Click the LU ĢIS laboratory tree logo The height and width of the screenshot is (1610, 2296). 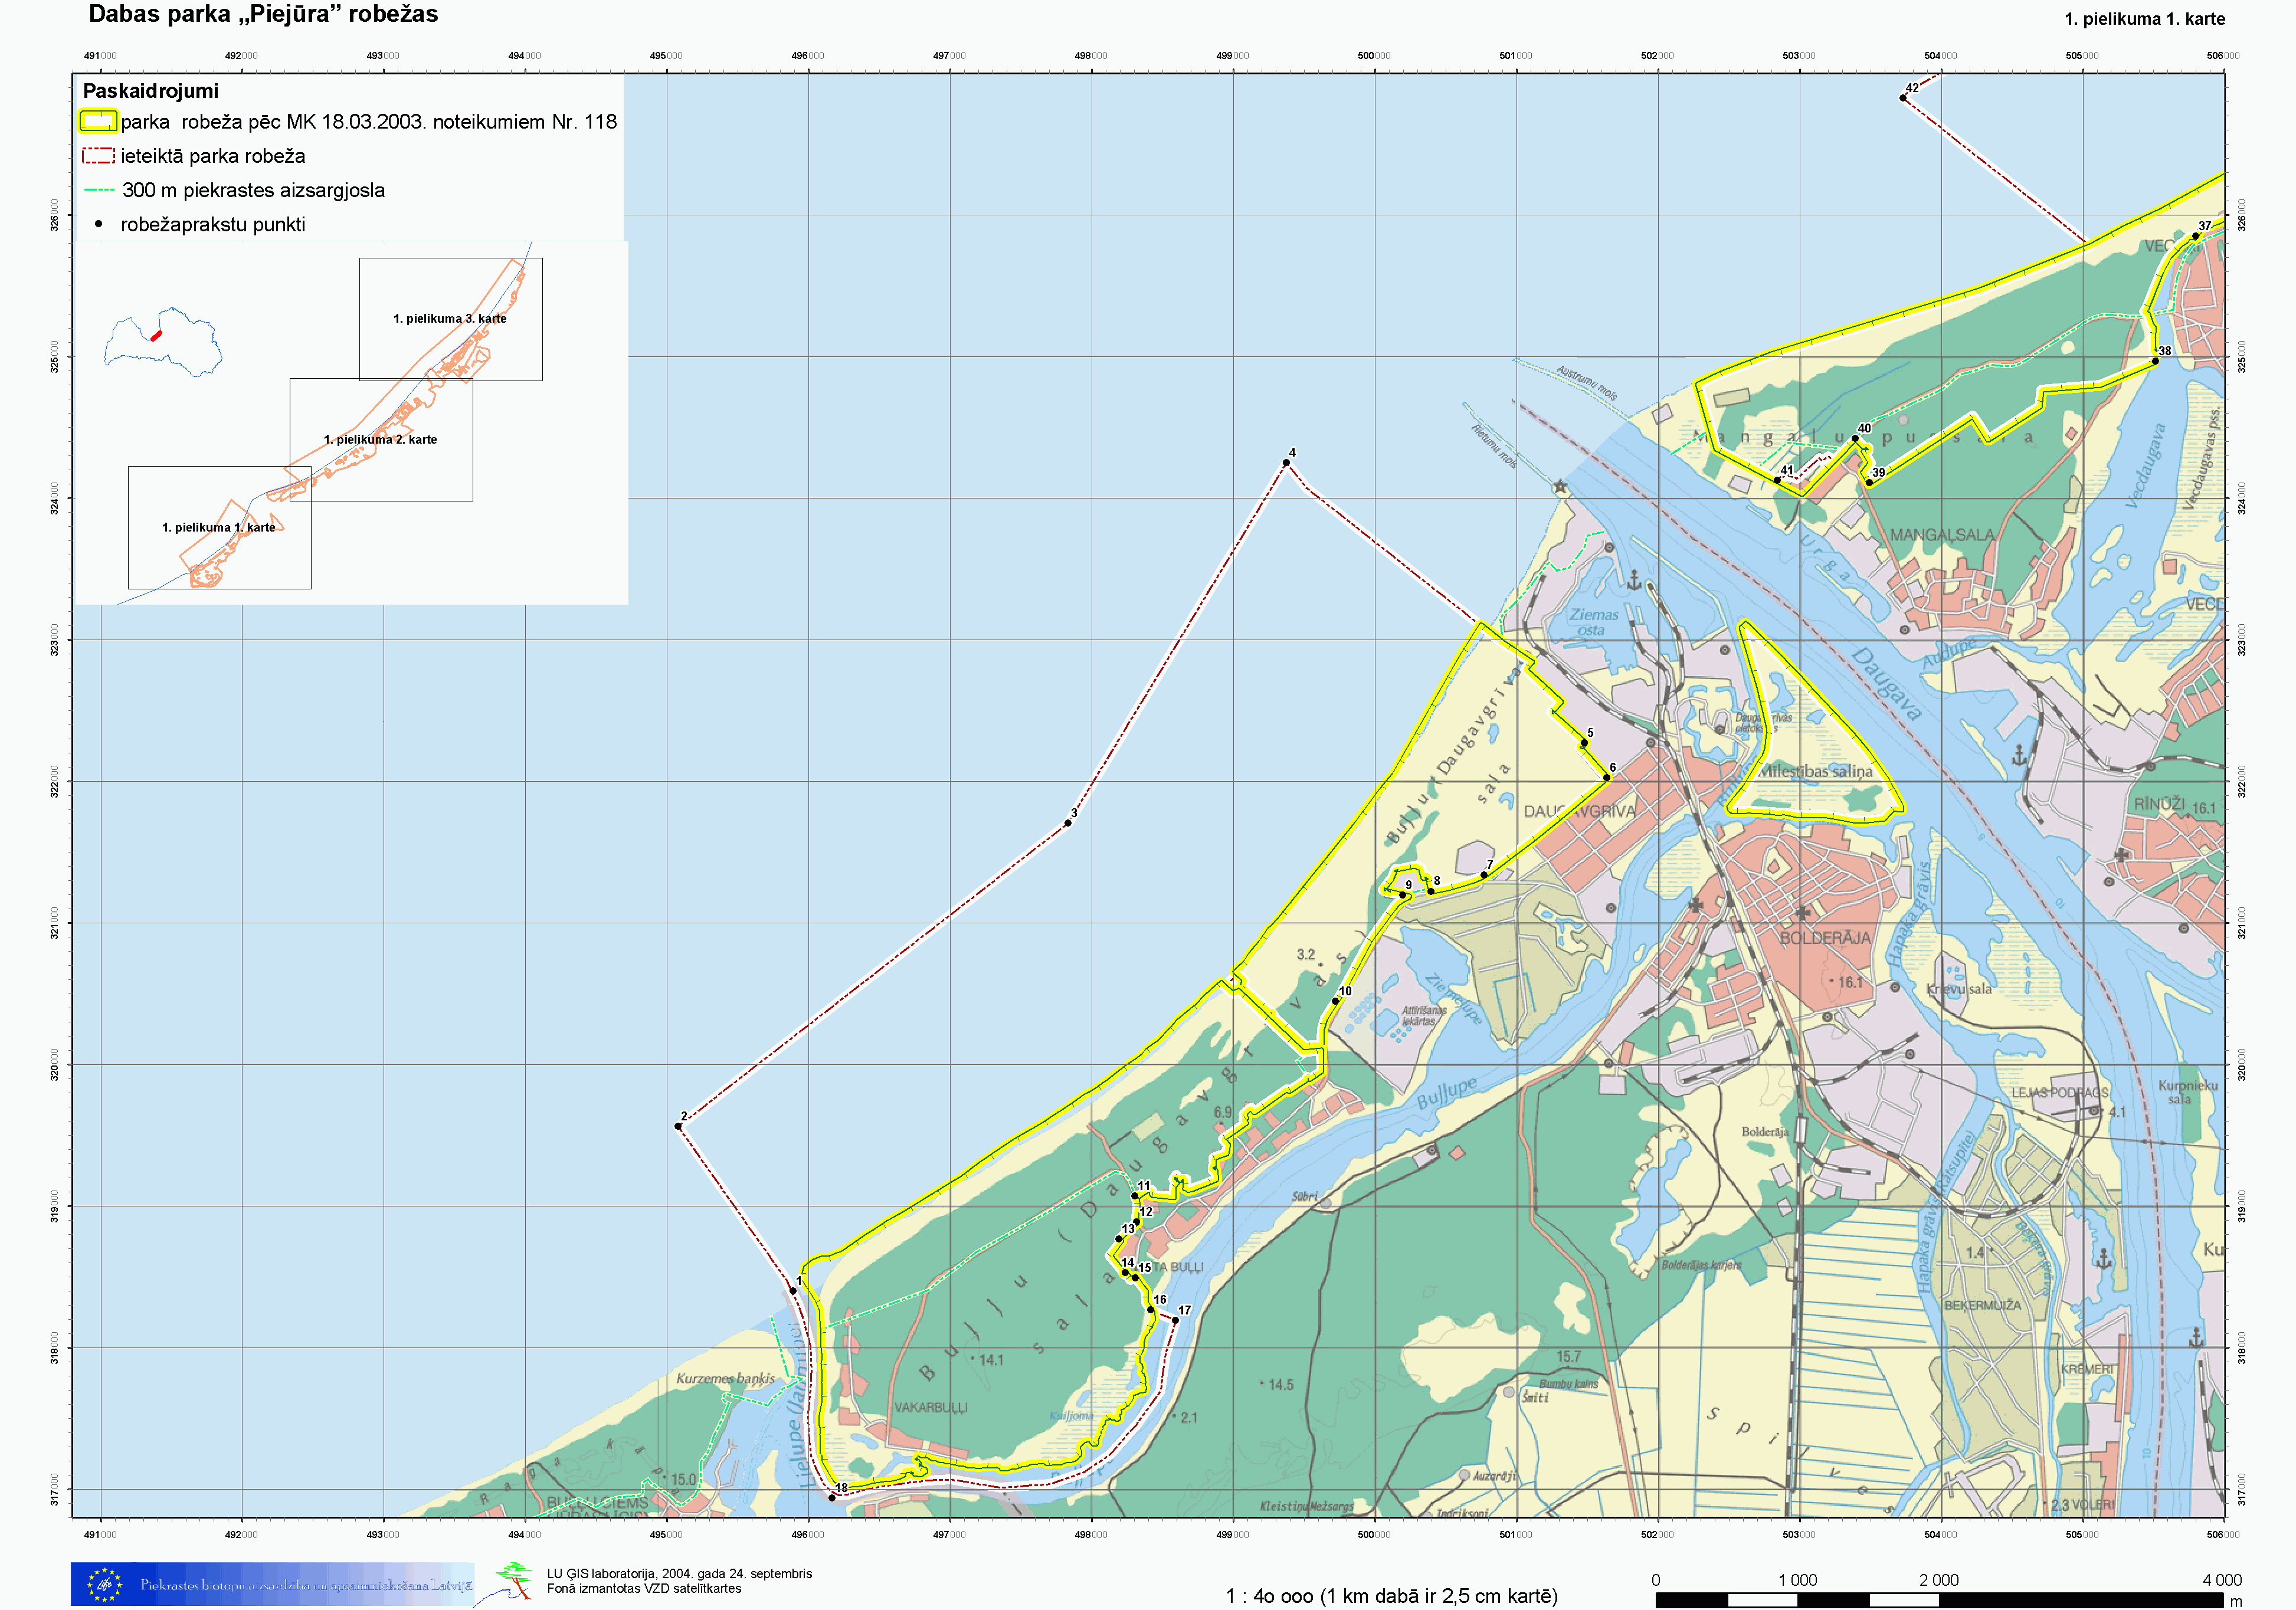[515, 1581]
